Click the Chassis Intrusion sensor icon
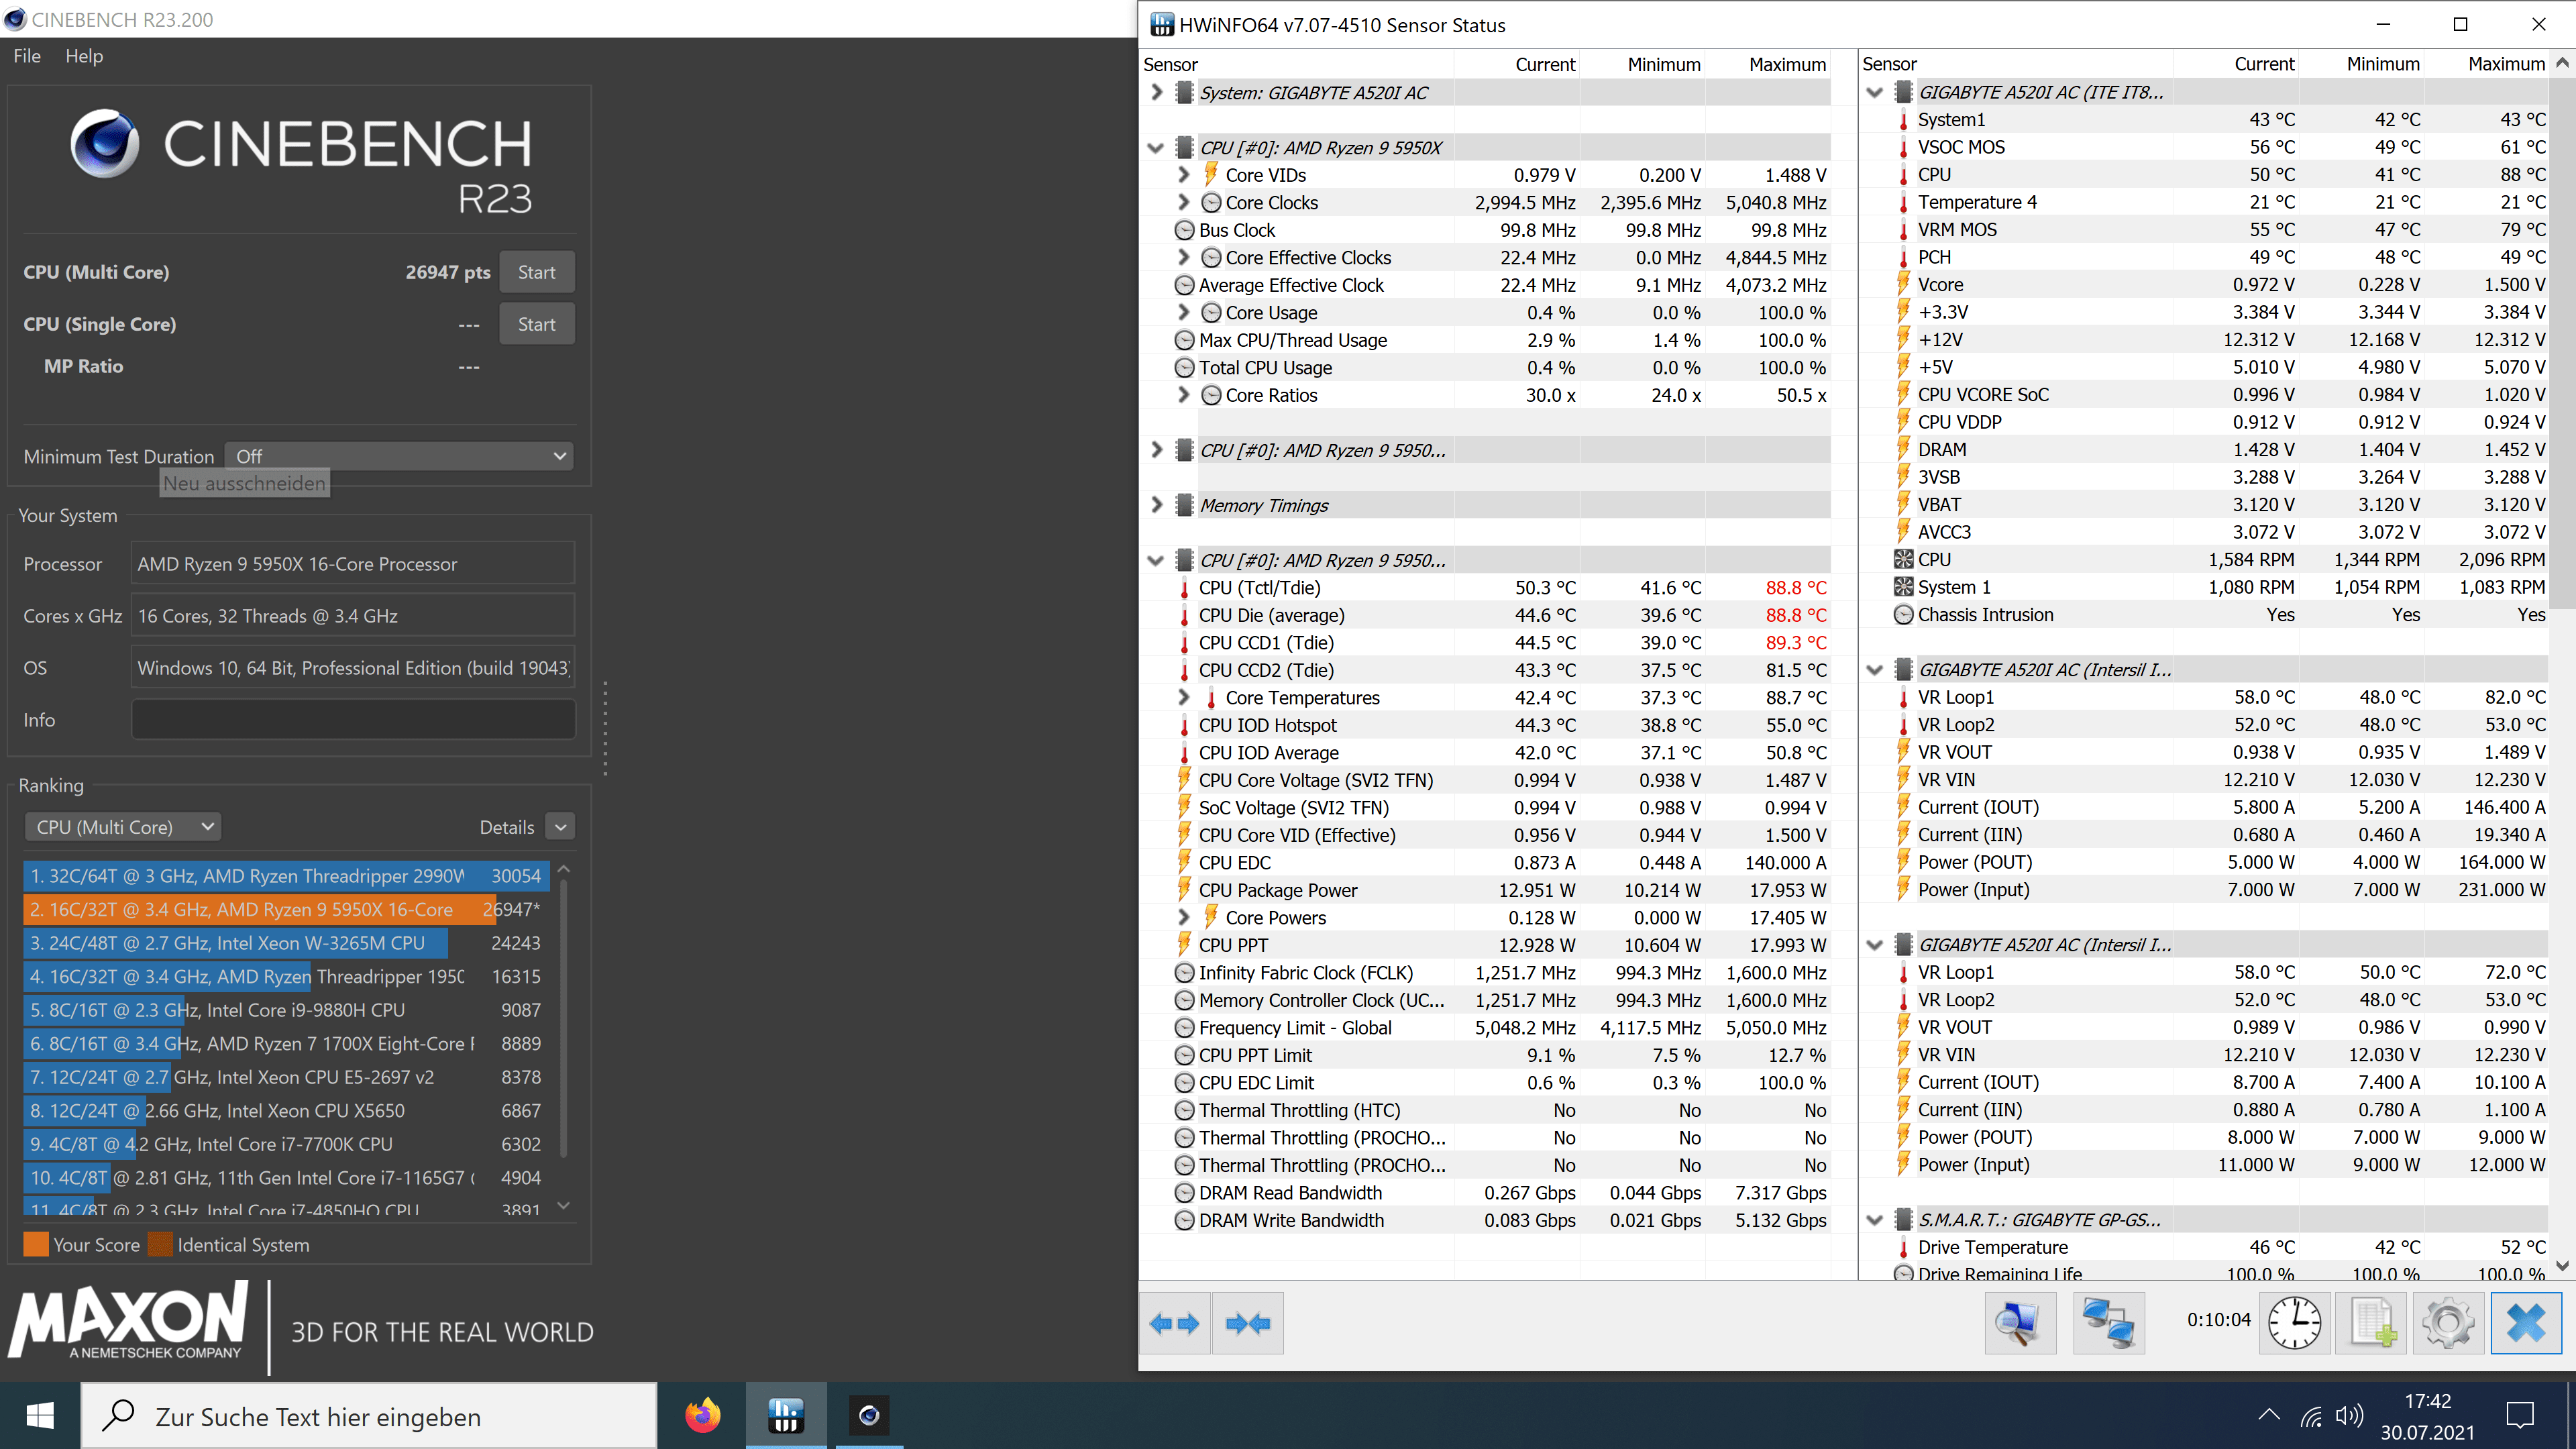This screenshot has height=1449, width=2576. (x=1903, y=615)
